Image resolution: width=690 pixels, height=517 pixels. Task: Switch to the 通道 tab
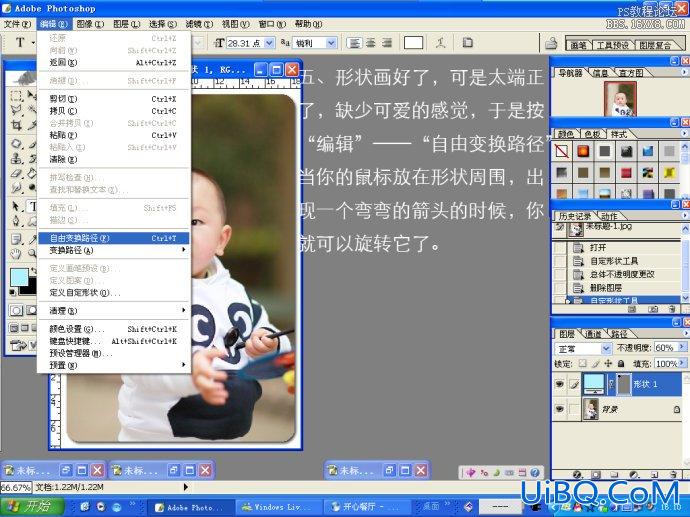click(594, 334)
